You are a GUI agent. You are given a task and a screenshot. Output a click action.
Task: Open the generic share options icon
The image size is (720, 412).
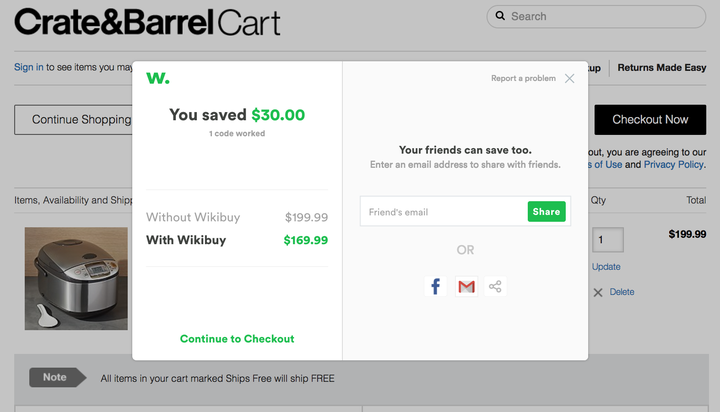click(x=495, y=286)
